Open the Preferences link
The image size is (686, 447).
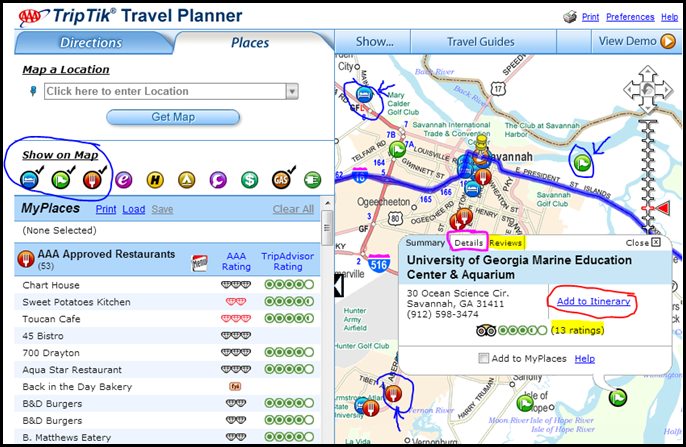pyautogui.click(x=630, y=17)
